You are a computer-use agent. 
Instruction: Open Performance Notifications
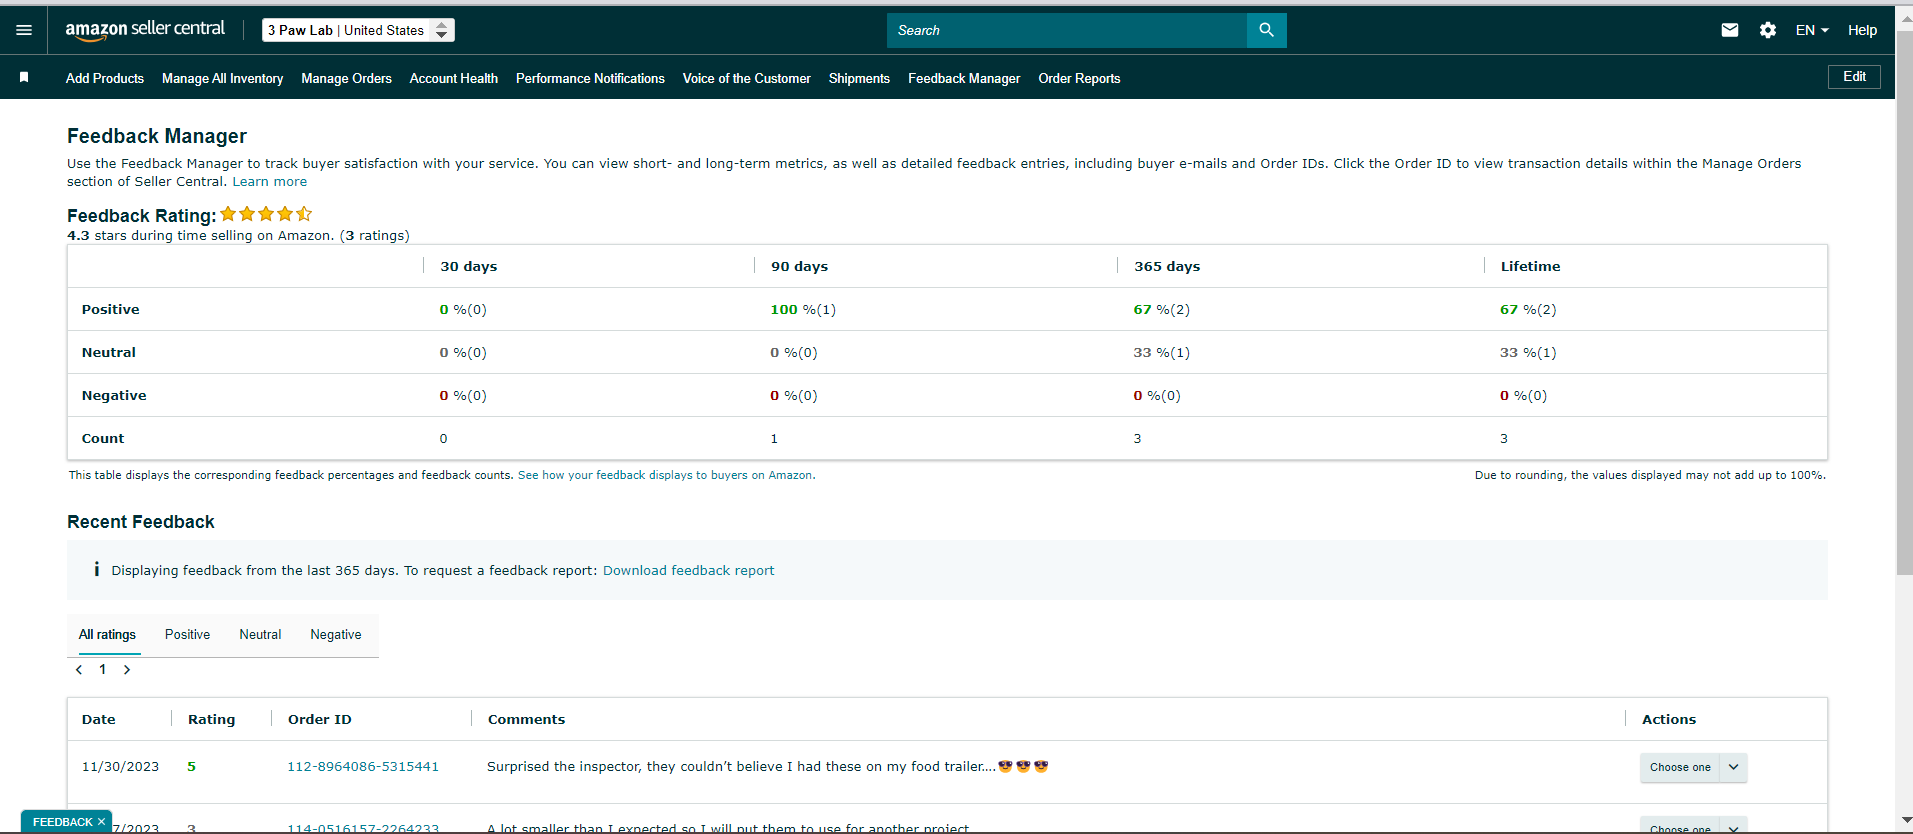coord(590,78)
